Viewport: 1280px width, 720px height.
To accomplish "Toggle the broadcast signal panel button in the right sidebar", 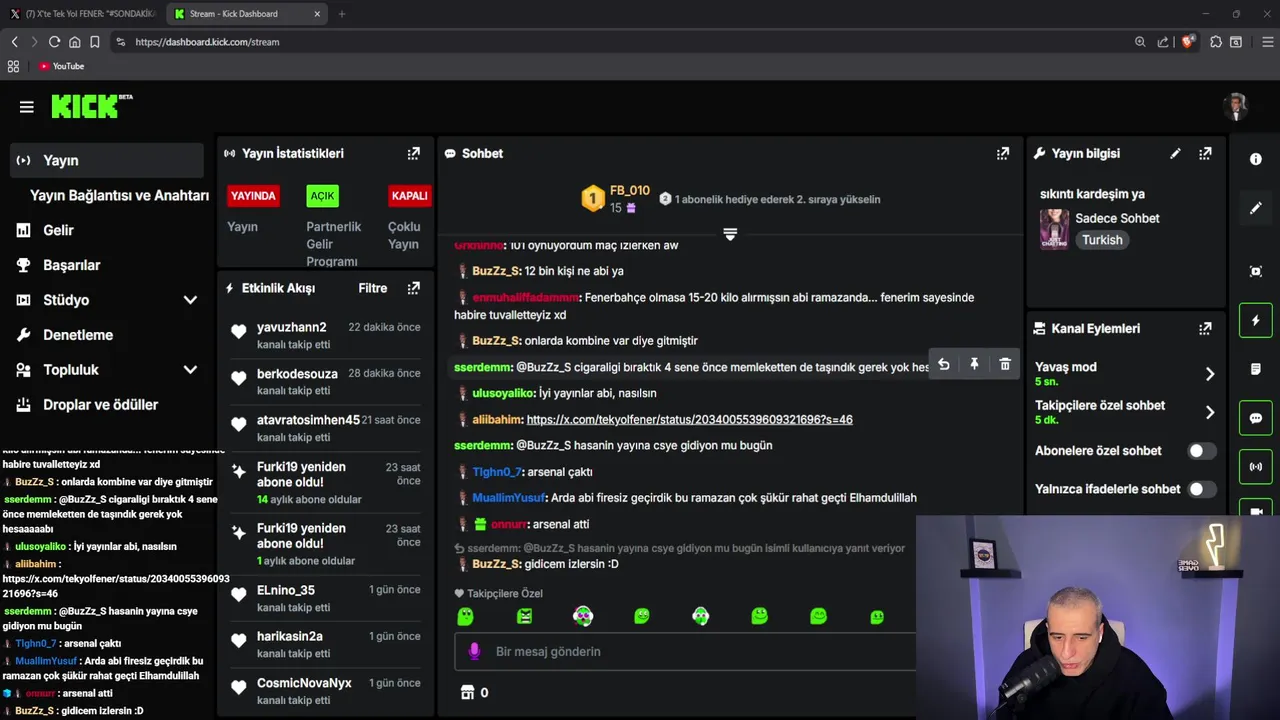I will 1256,467.
